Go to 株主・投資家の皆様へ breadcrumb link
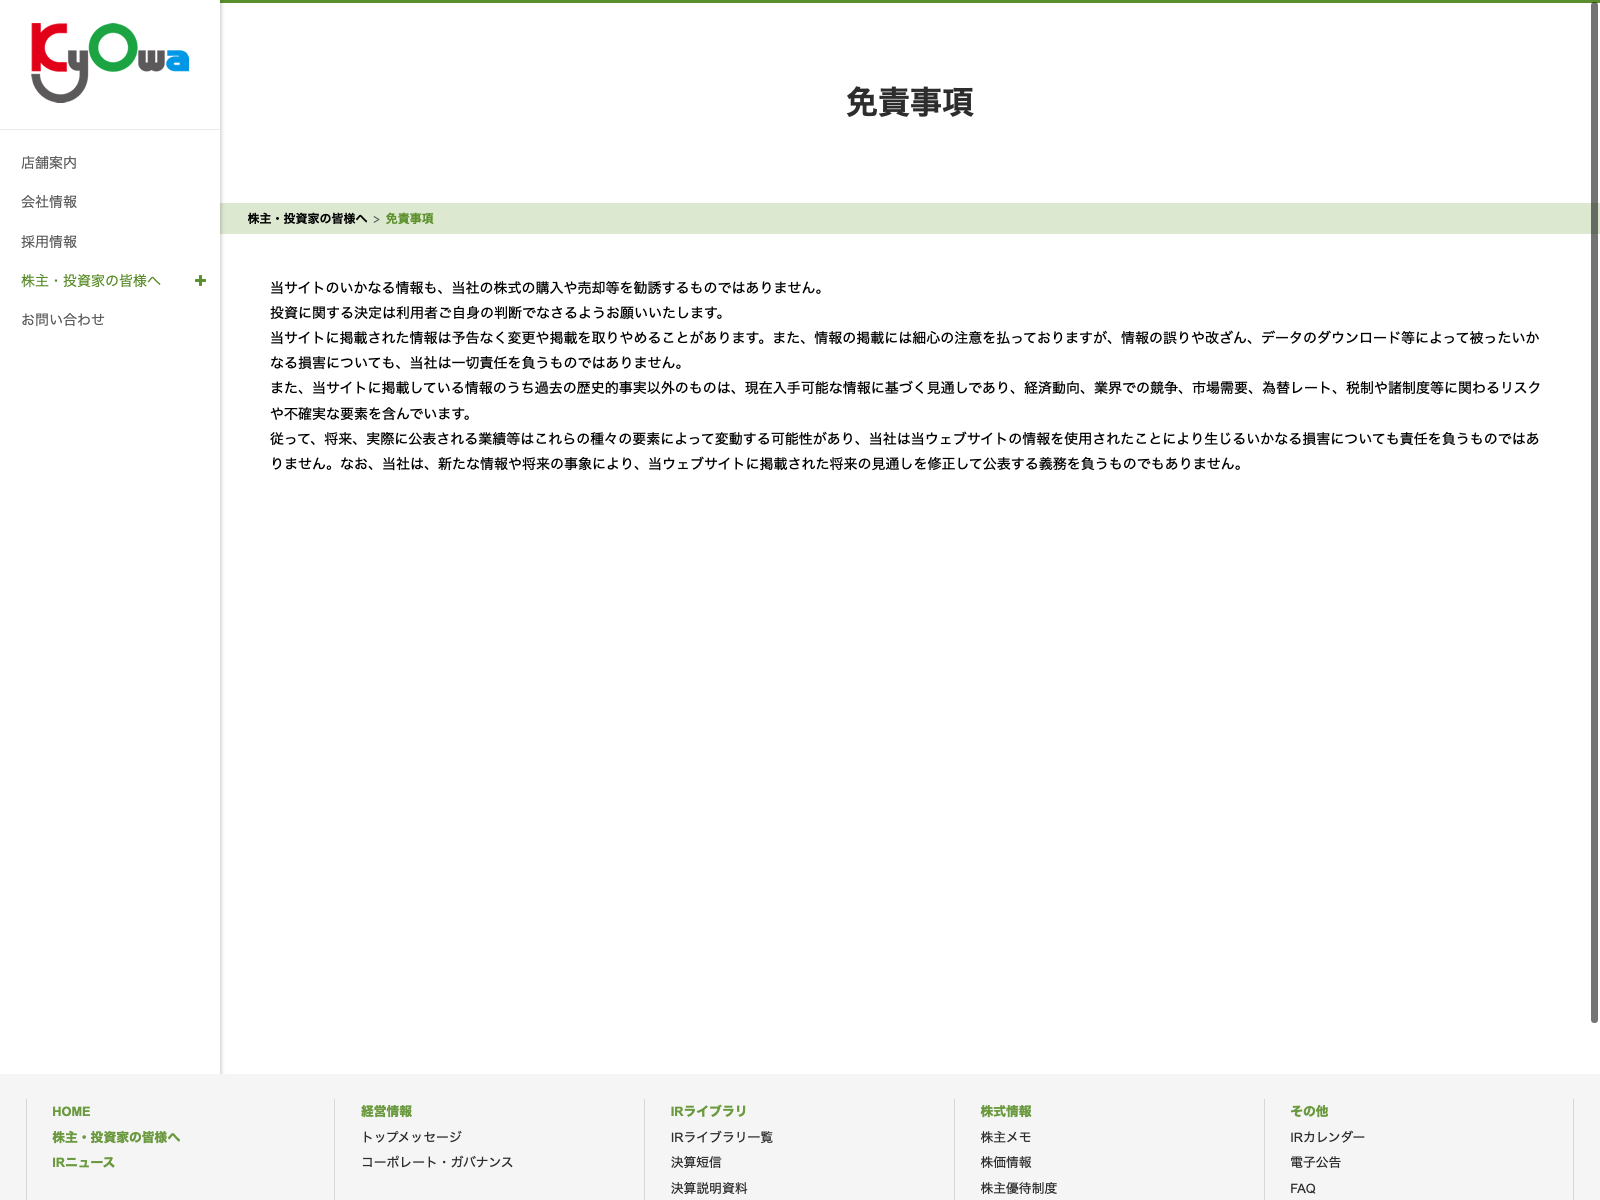The image size is (1600, 1200). tap(307, 219)
